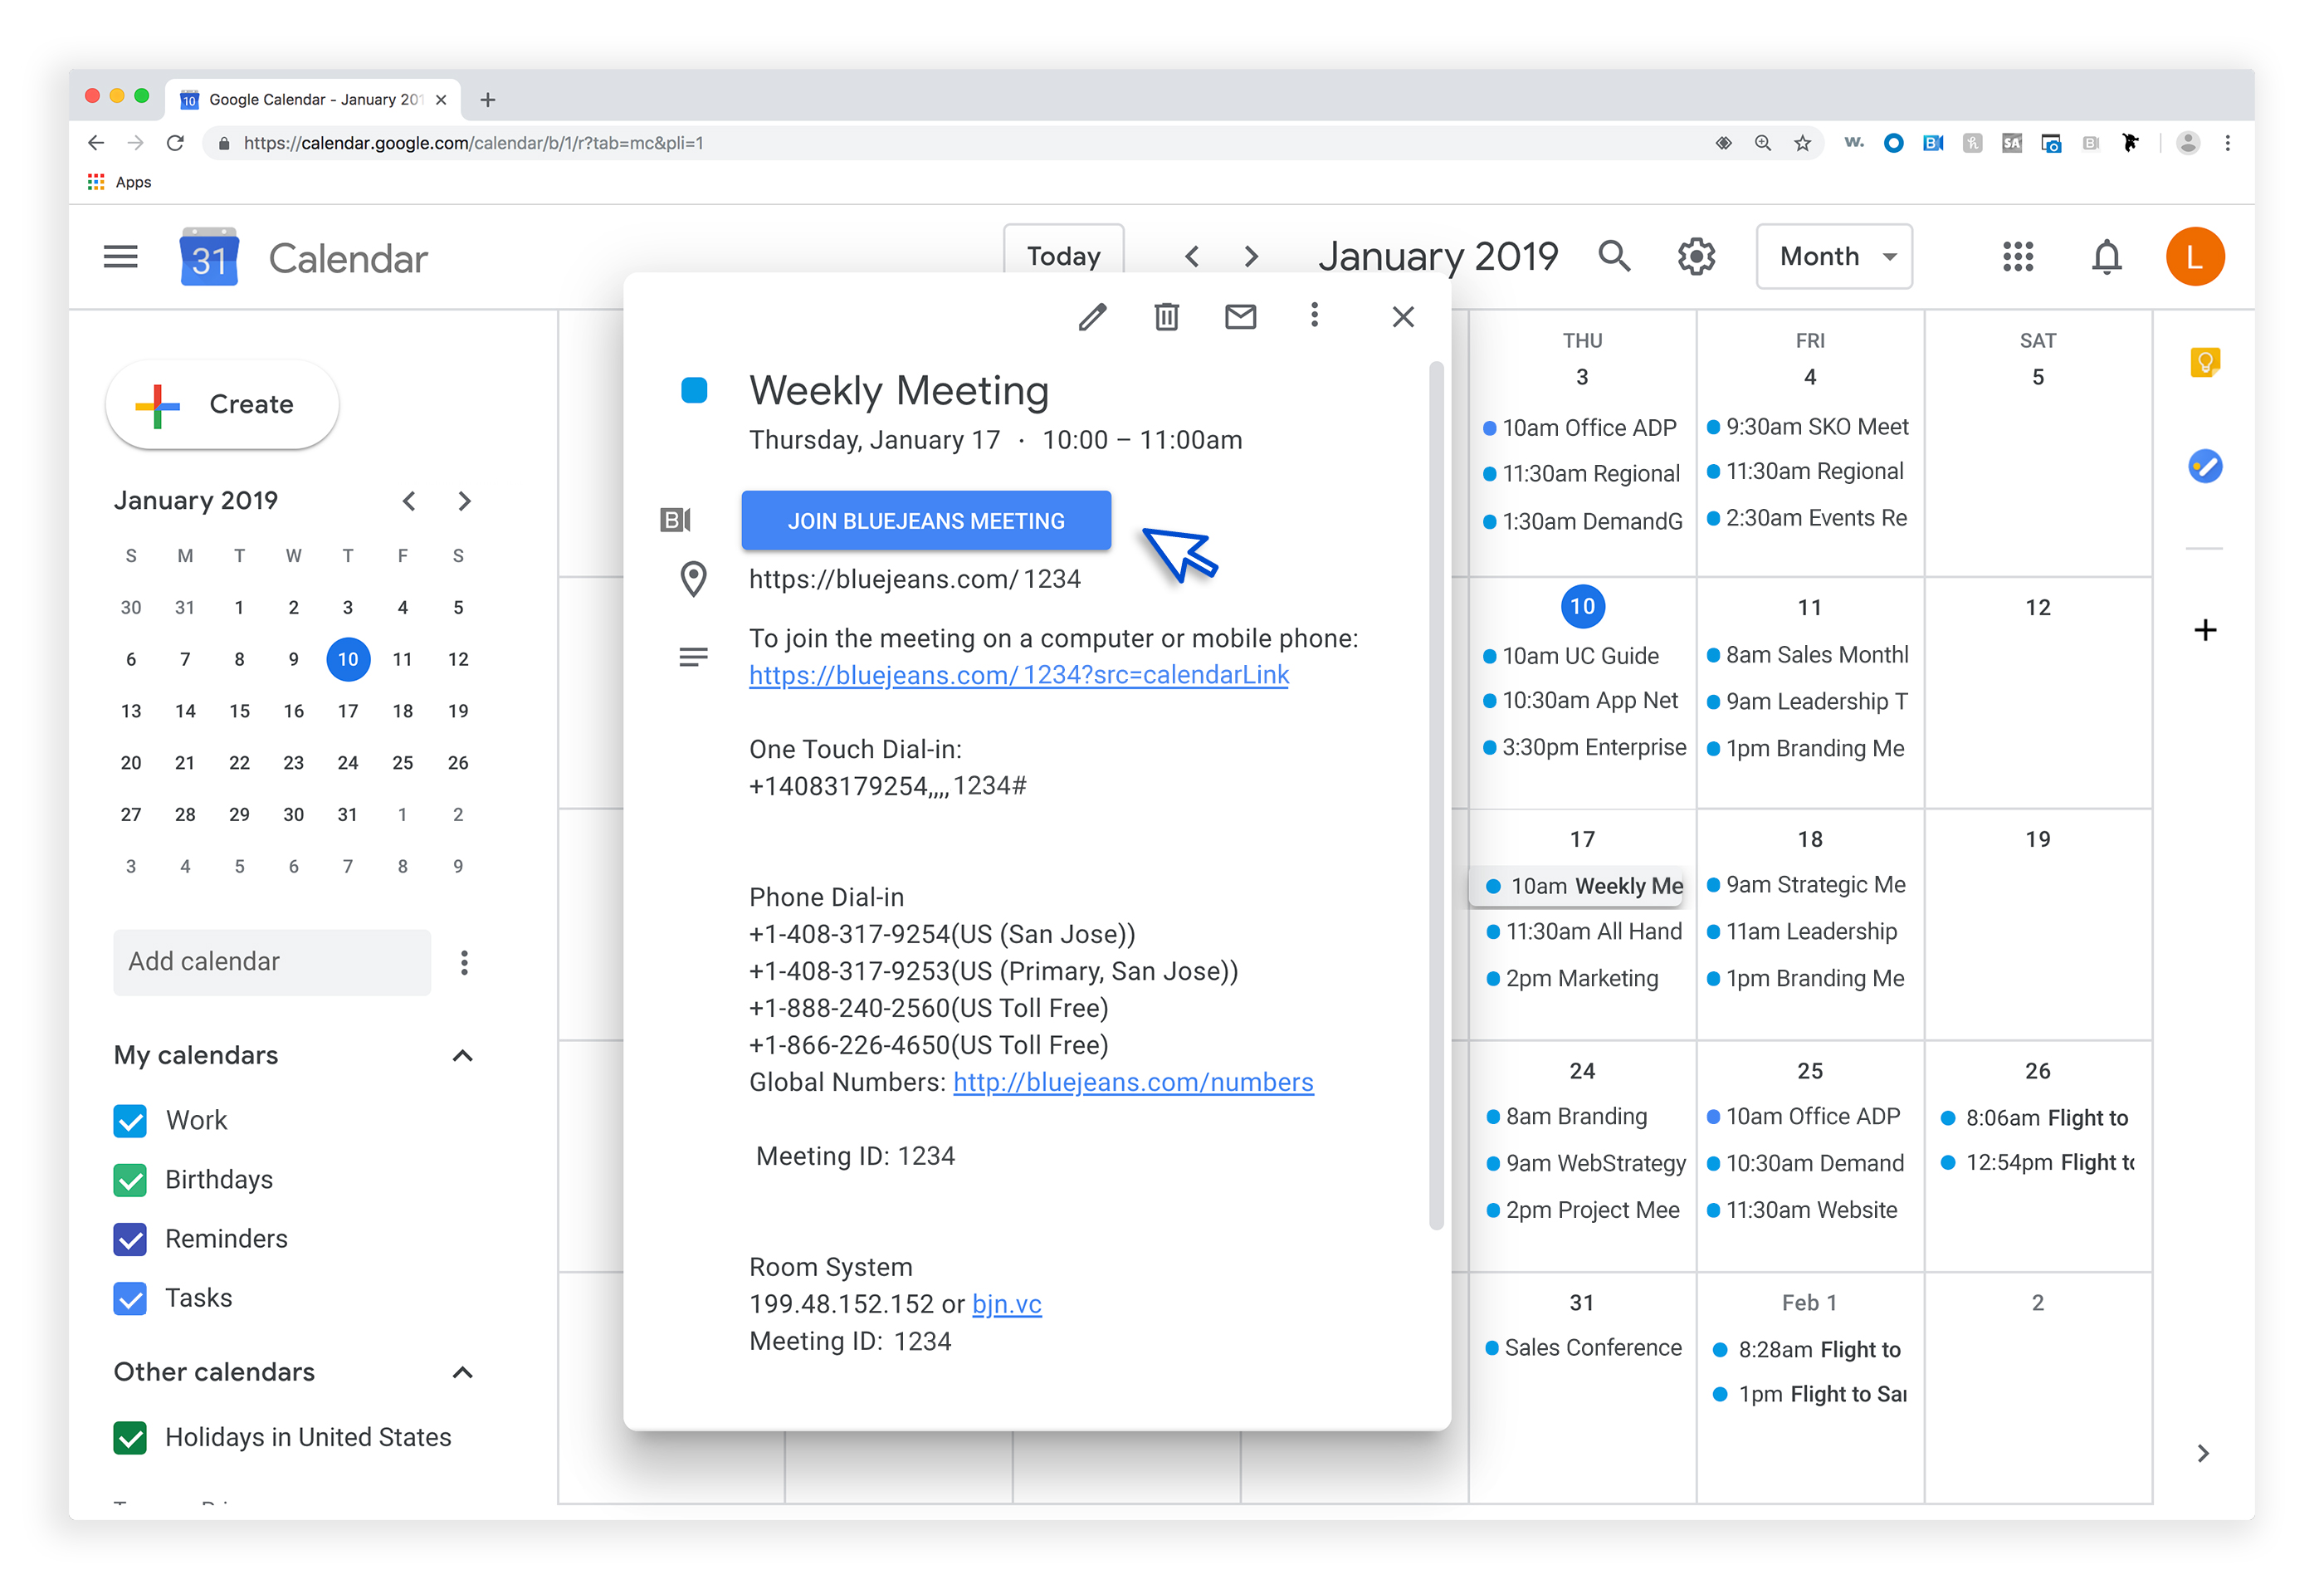Open the Google apps grid
2324x1589 pixels.
(2018, 256)
